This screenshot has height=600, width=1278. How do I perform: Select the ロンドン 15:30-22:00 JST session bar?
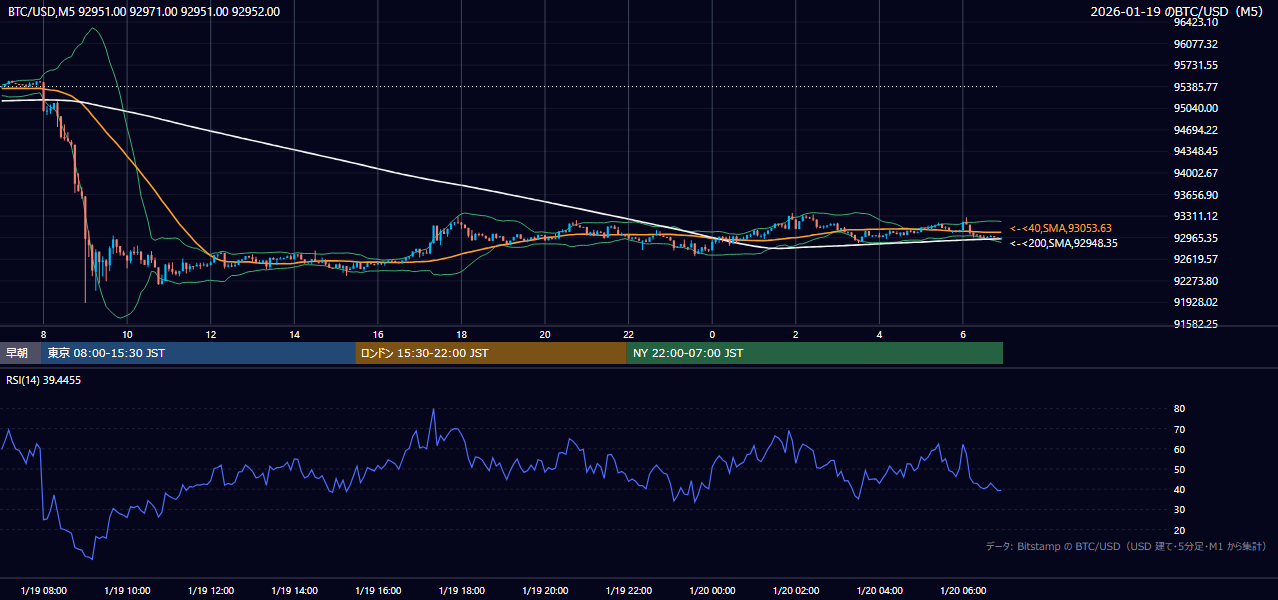tap(491, 353)
